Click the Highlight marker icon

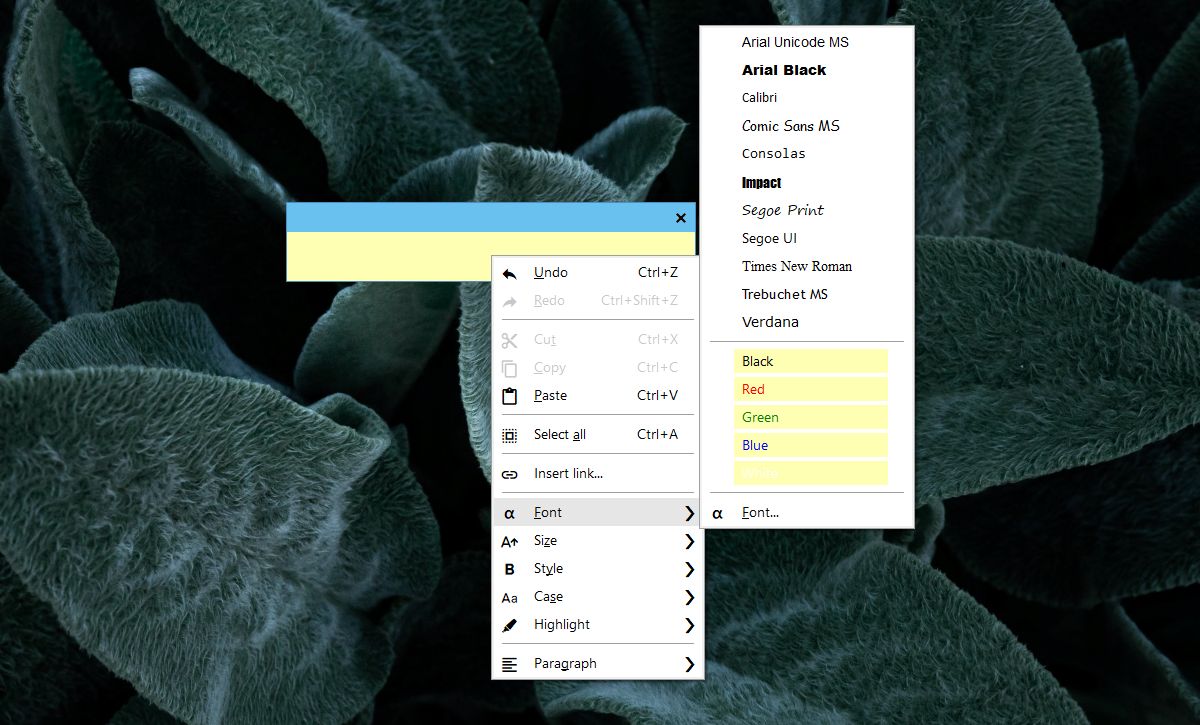tap(510, 625)
